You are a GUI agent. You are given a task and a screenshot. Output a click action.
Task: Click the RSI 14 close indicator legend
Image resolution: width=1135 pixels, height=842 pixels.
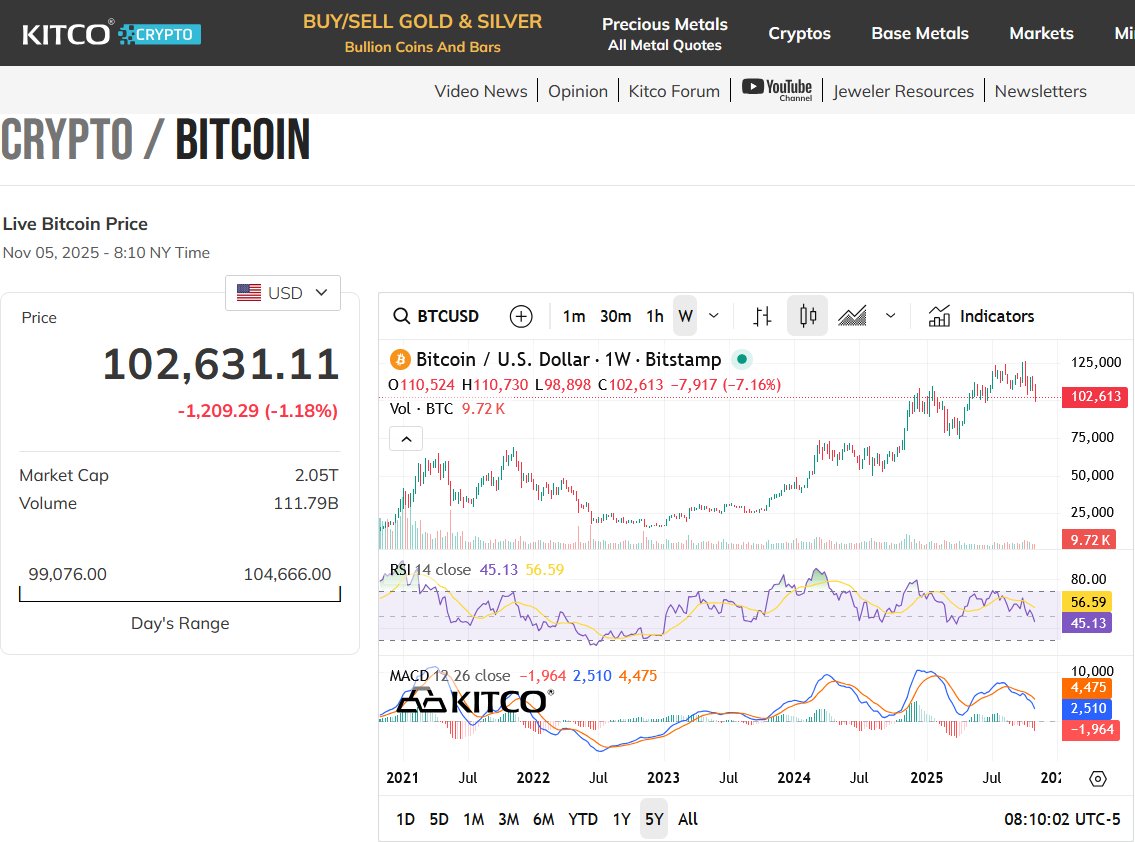click(x=430, y=570)
